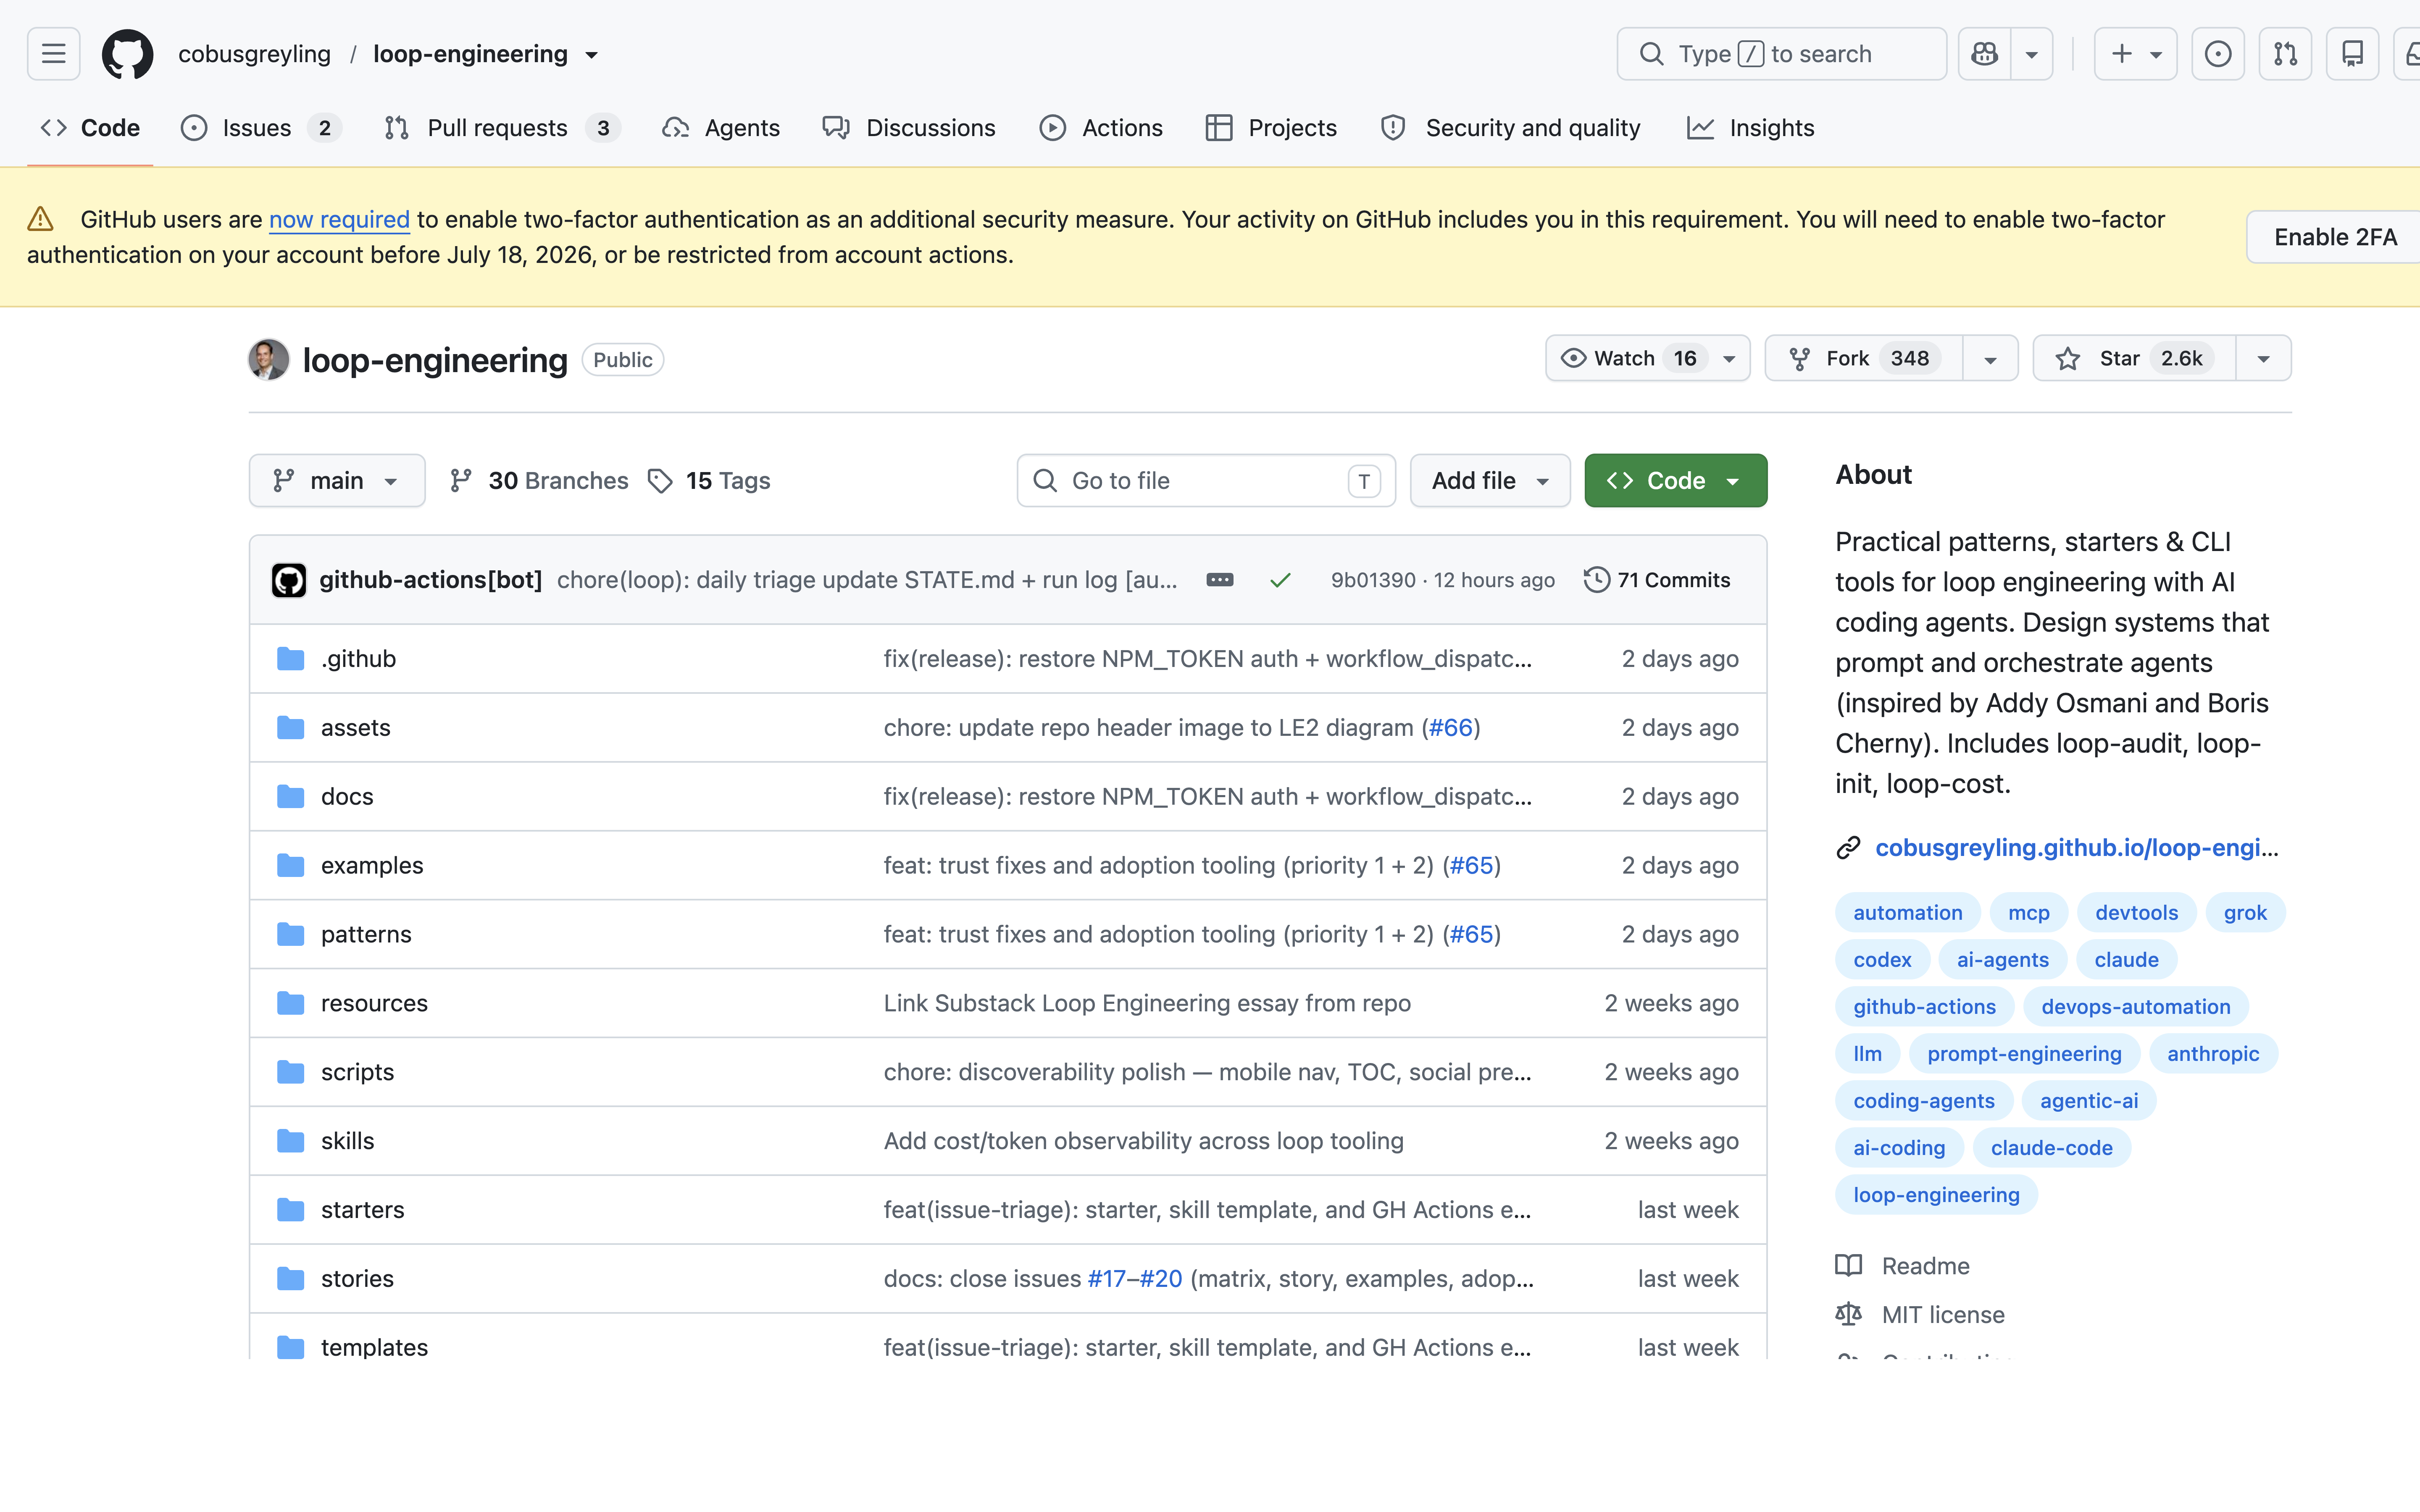Image resolution: width=2420 pixels, height=1512 pixels.
Task: Click the link icon beside website URL
Action: (x=1848, y=848)
